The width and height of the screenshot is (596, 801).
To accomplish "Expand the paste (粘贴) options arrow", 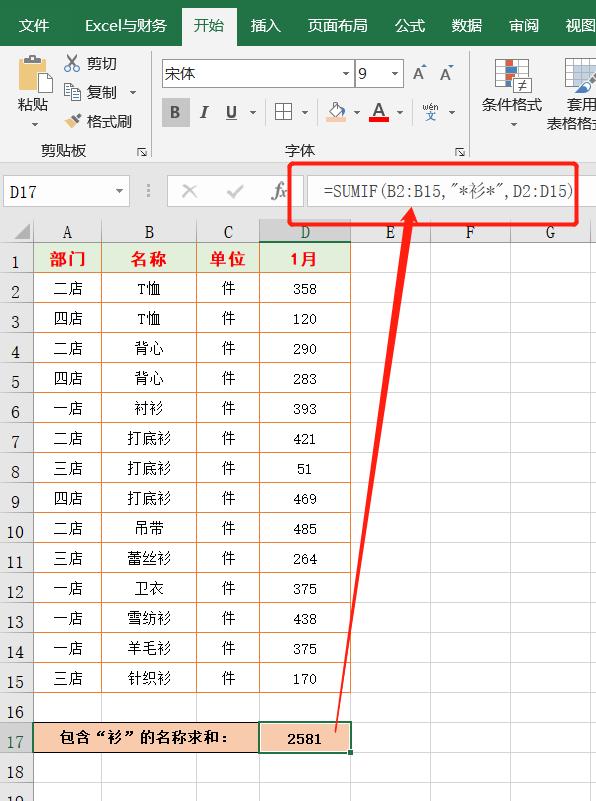I will click(x=35, y=125).
